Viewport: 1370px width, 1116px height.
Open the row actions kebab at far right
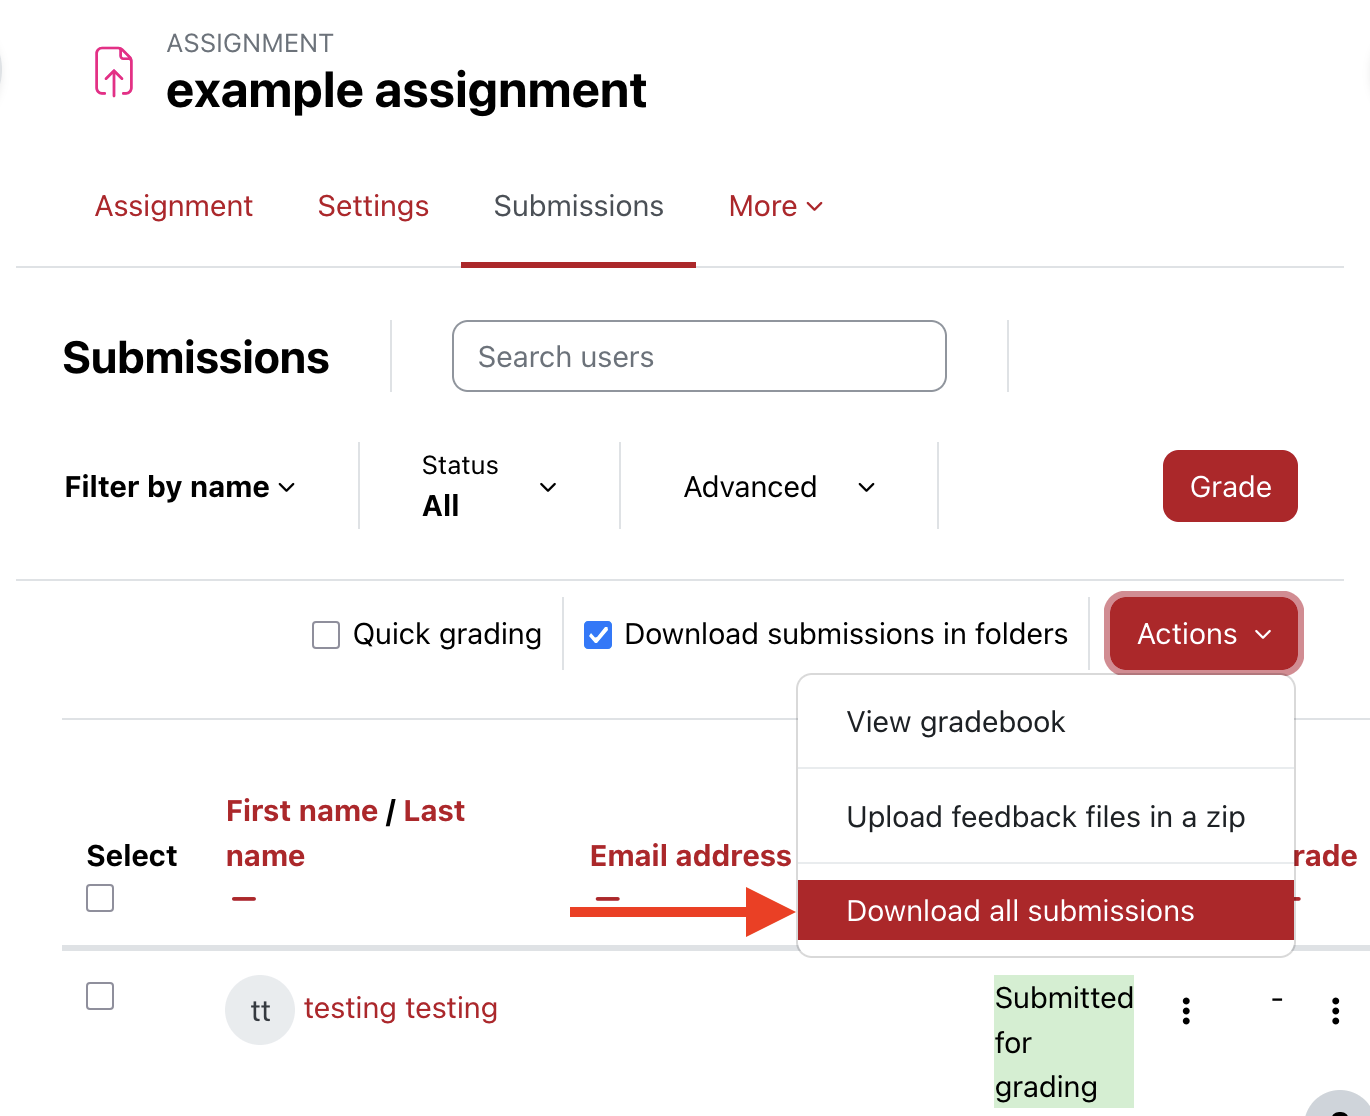point(1336,1010)
